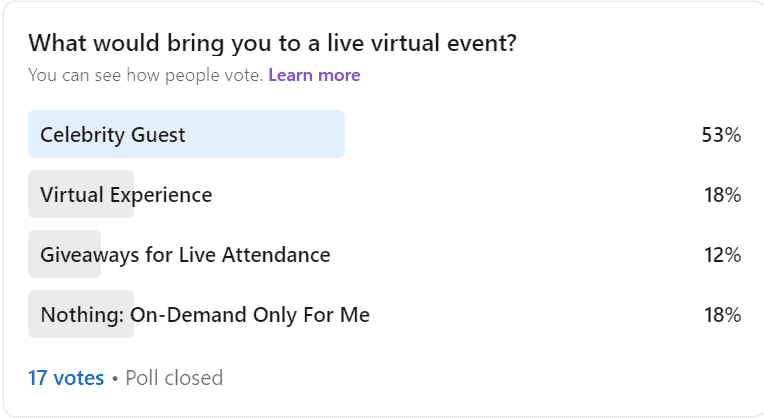Select the Celebrity Guest poll option
Image resolution: width=764 pixels, height=418 pixels.
click(385, 134)
